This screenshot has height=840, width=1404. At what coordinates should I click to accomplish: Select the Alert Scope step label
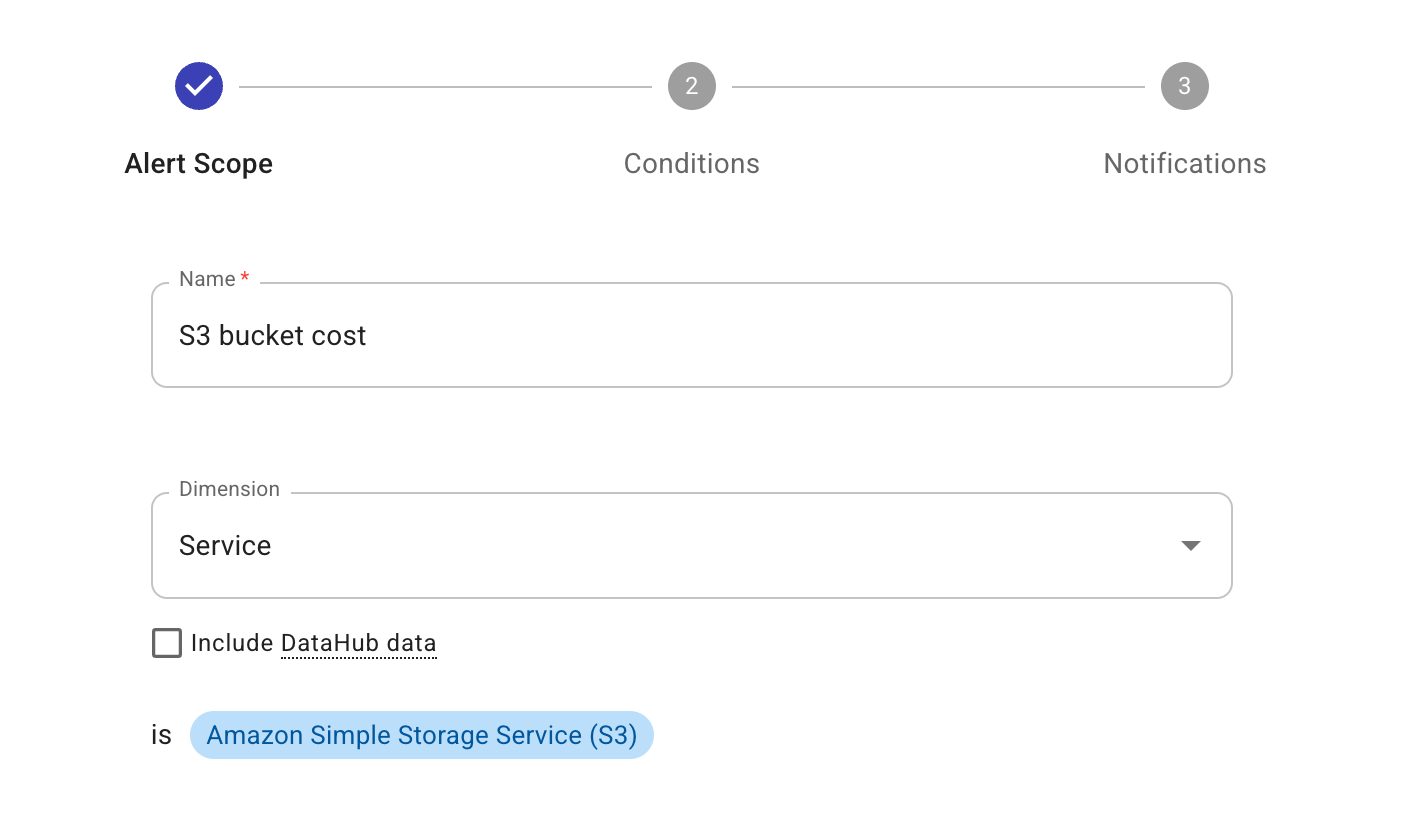tap(199, 164)
